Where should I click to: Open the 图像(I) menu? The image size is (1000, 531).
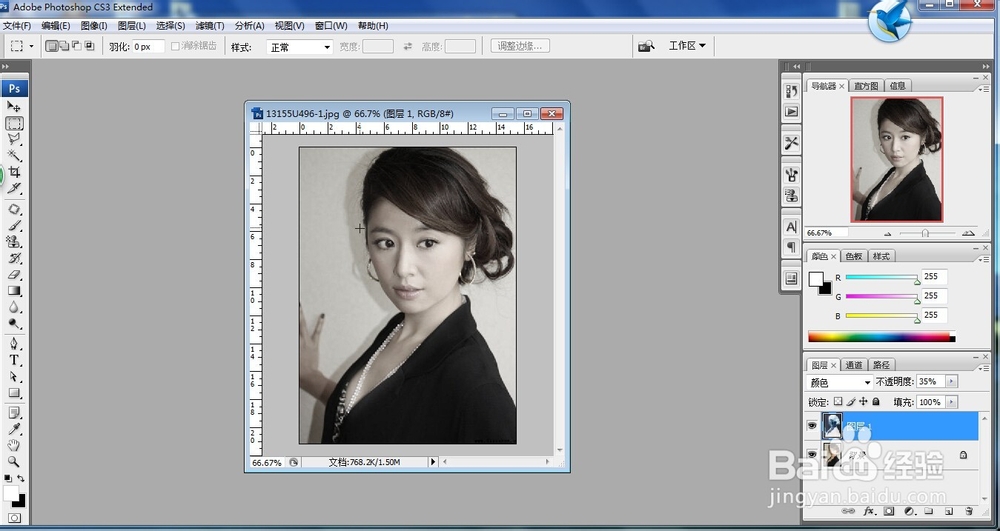94,25
